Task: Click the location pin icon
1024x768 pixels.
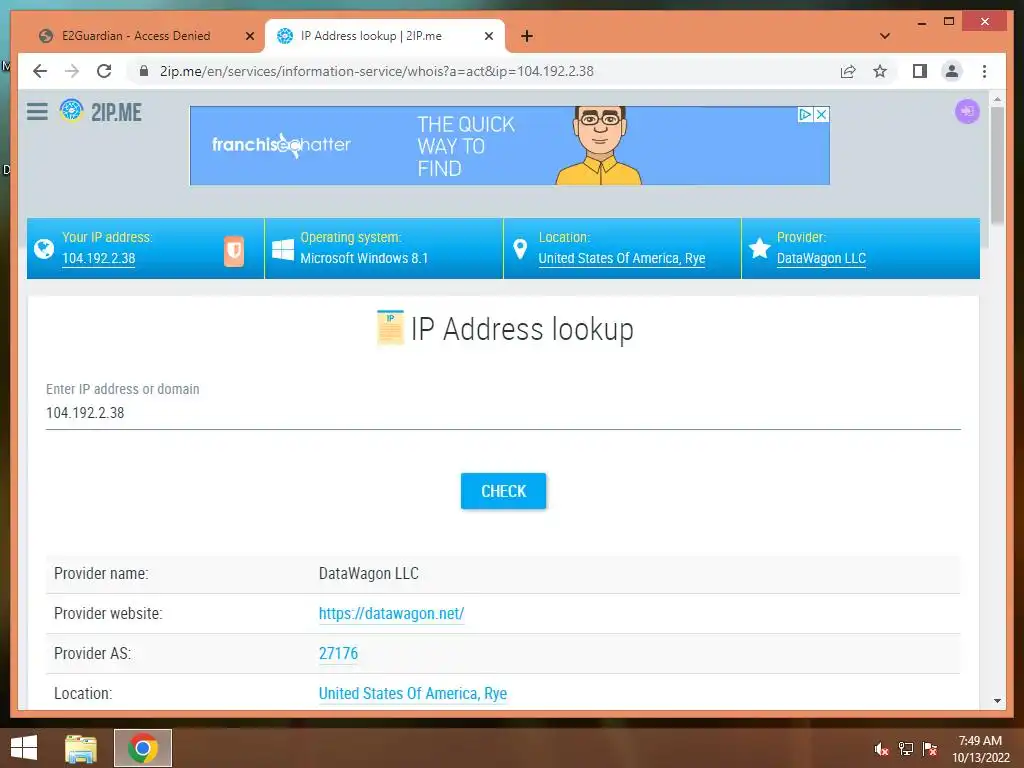Action: pyautogui.click(x=520, y=249)
